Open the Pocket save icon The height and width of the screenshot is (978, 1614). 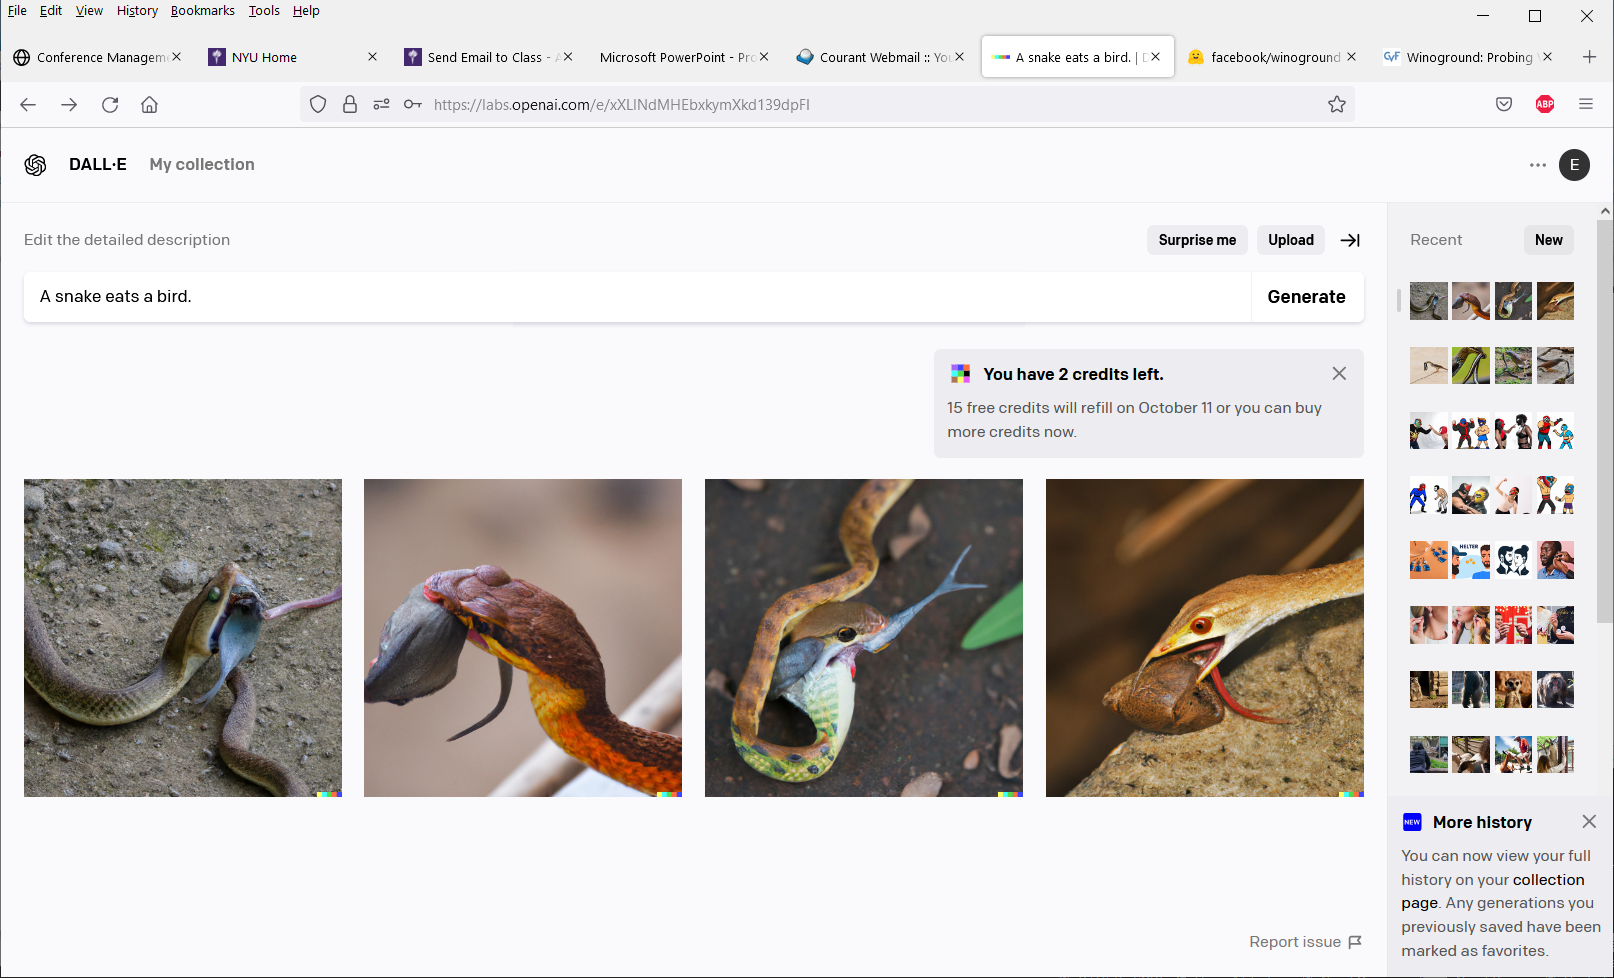pos(1504,105)
